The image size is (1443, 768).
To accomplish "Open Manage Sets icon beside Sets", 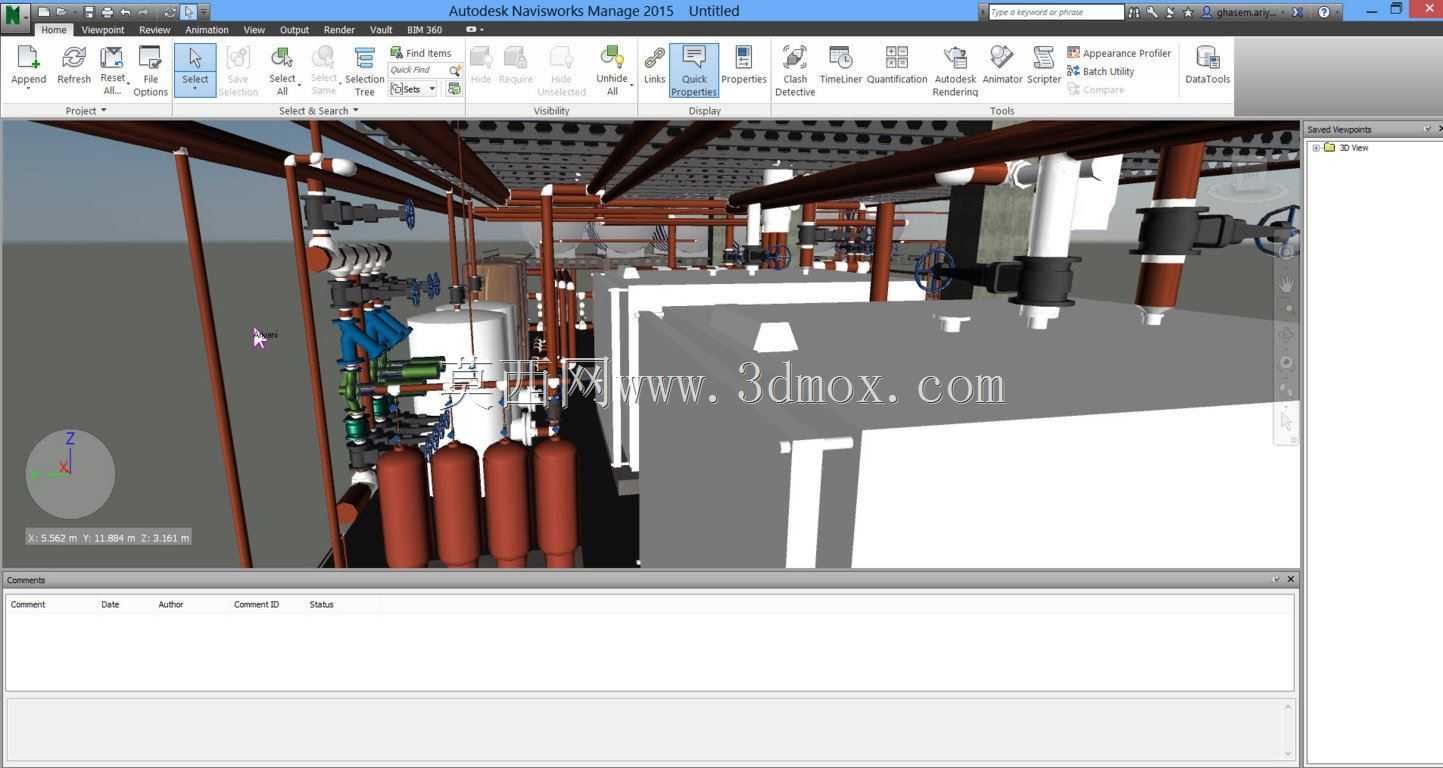I will [454, 89].
